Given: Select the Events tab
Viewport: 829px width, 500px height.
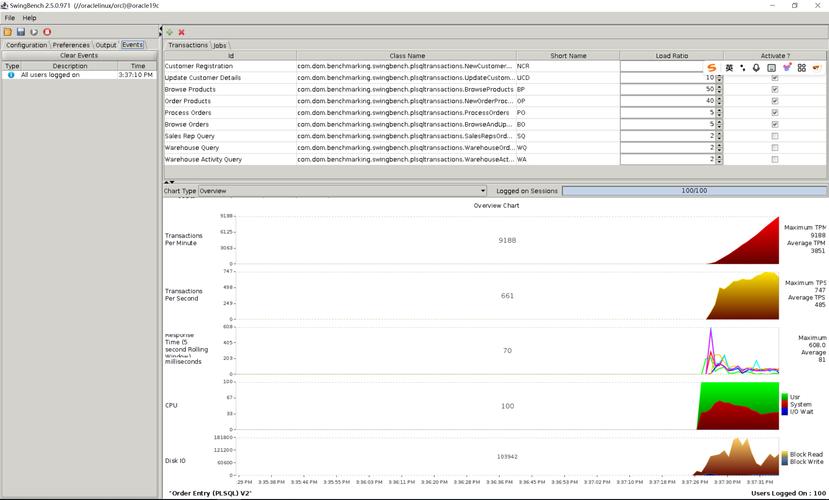Looking at the screenshot, I should [x=132, y=45].
